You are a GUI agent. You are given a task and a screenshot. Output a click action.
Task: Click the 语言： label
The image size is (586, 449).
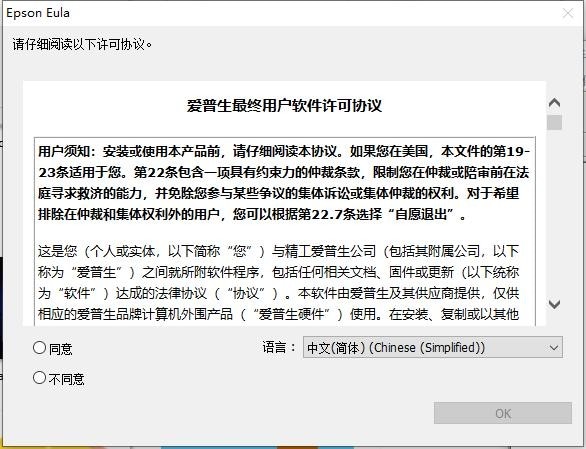point(279,347)
